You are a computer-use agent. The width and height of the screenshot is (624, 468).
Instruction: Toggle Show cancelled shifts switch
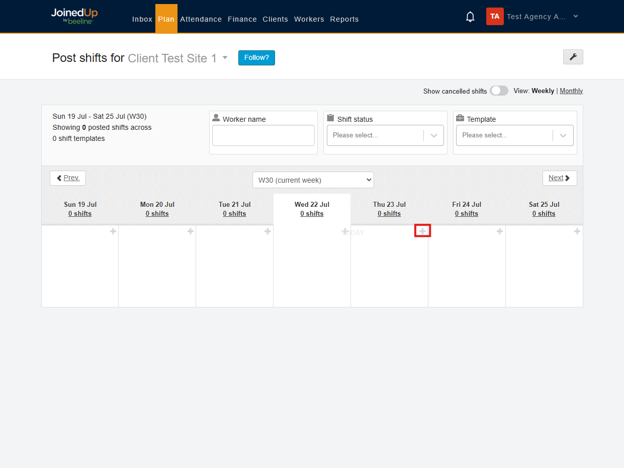click(x=499, y=91)
